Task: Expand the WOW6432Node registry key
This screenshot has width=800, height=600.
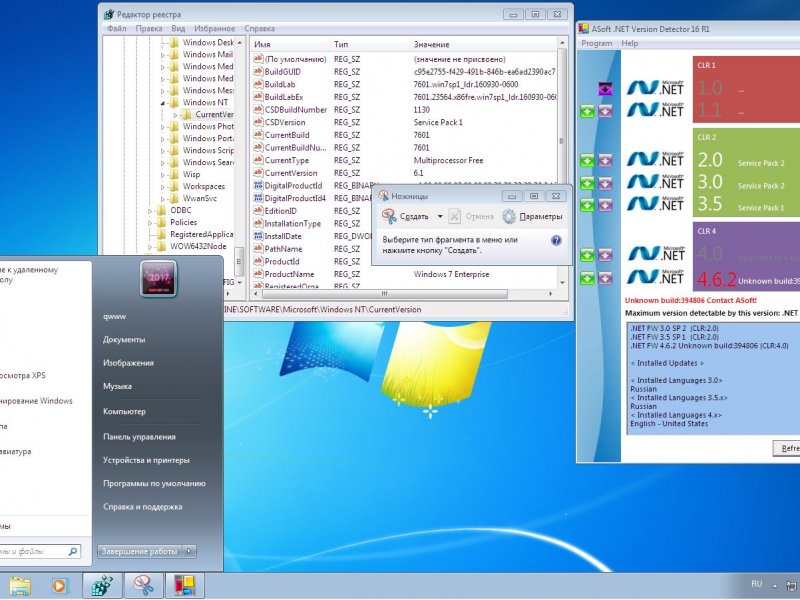Action: pyautogui.click(x=150, y=246)
